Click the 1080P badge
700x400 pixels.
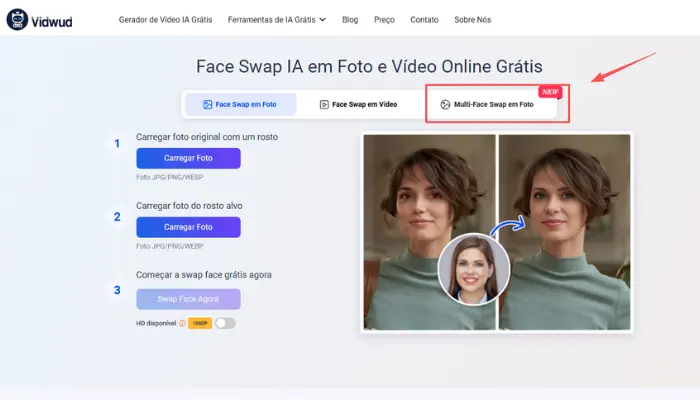pos(200,323)
